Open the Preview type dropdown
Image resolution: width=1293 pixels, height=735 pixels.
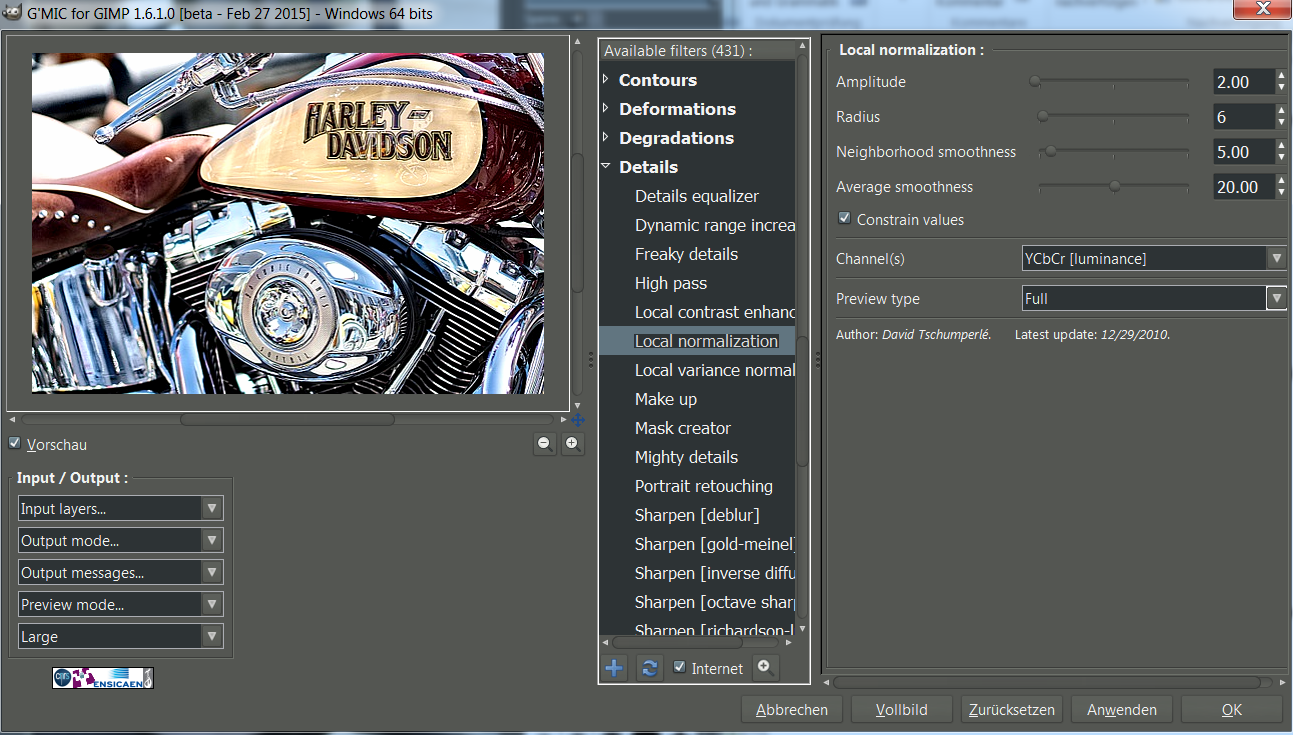(1153, 298)
